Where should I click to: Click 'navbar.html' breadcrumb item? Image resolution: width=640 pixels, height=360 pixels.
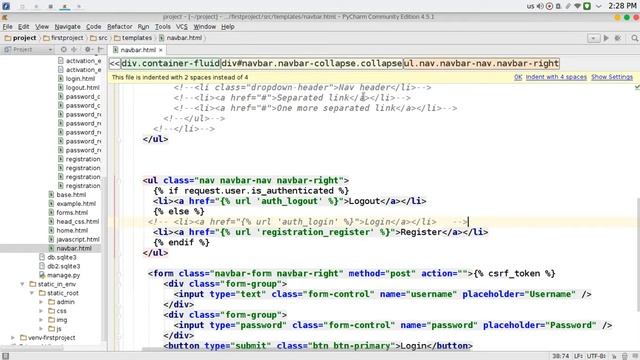pos(180,38)
